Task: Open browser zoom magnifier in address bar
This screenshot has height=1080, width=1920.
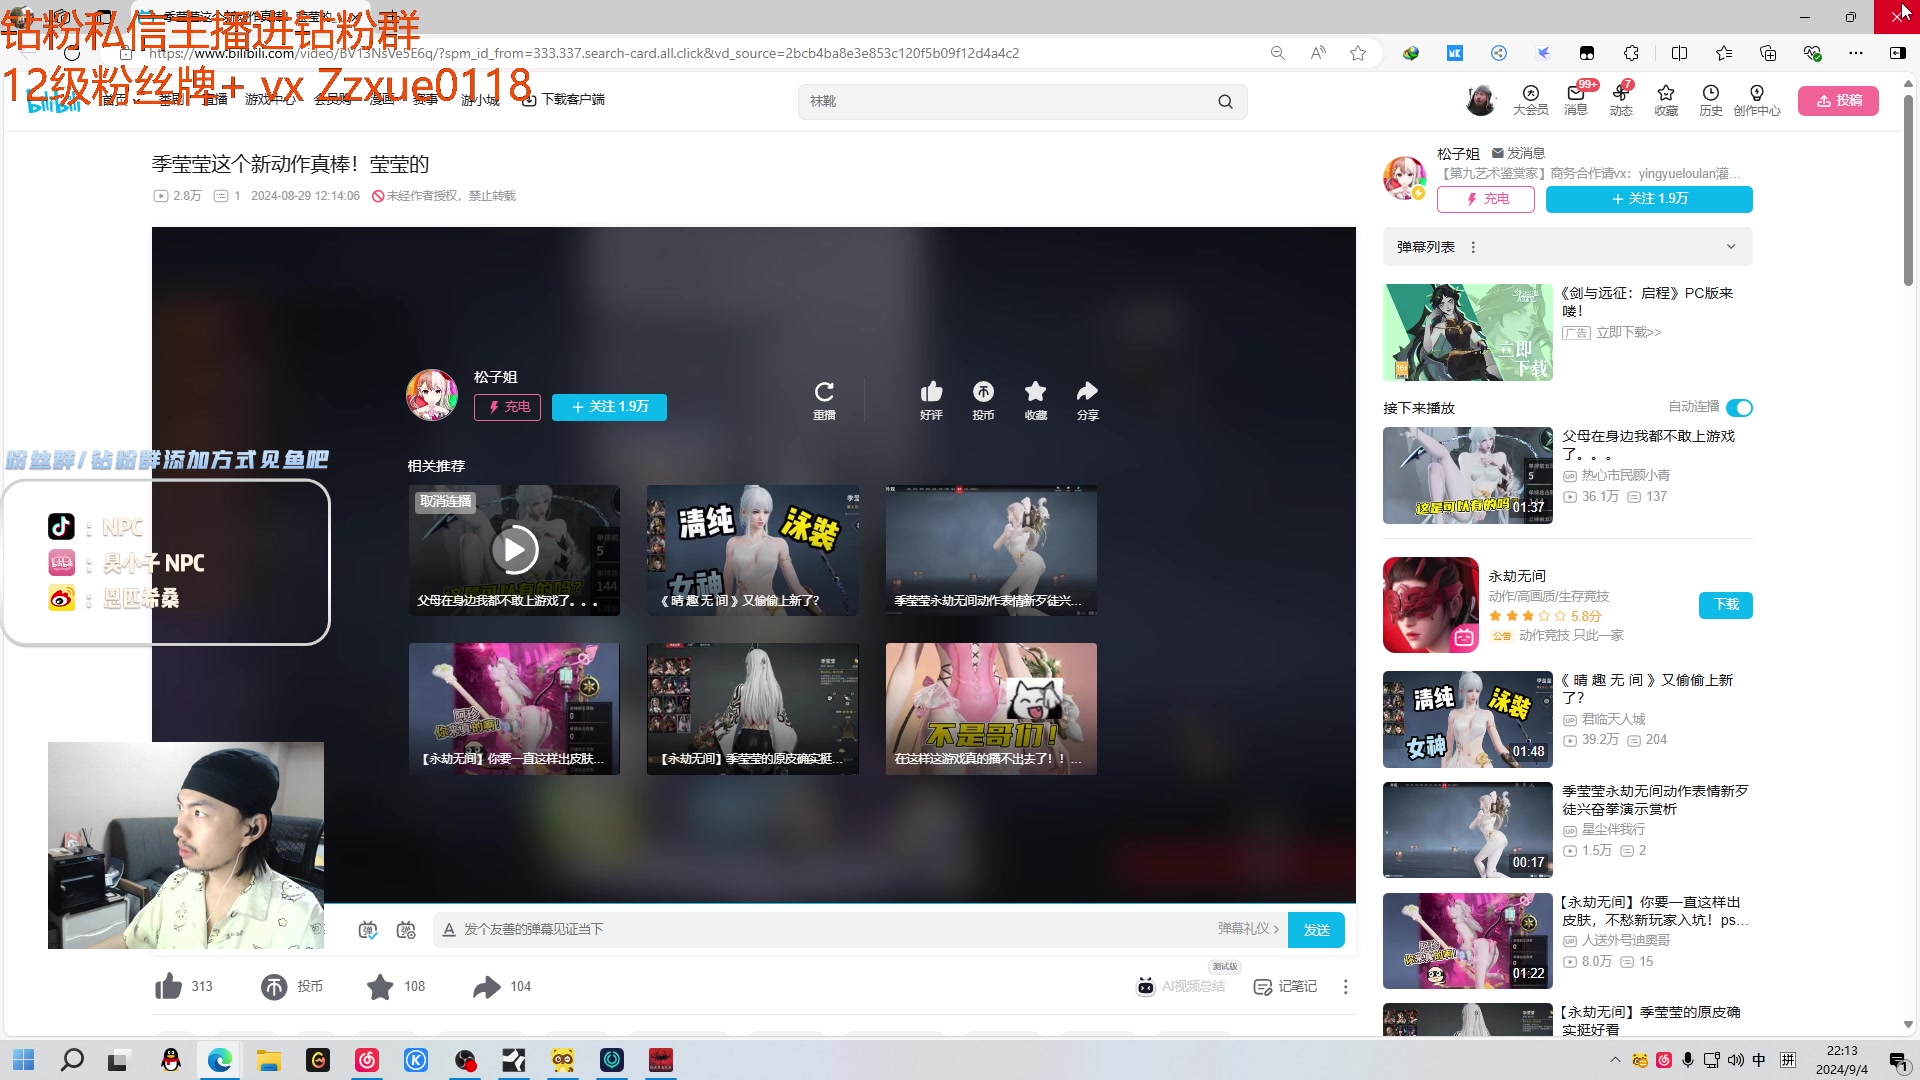Action: point(1277,53)
